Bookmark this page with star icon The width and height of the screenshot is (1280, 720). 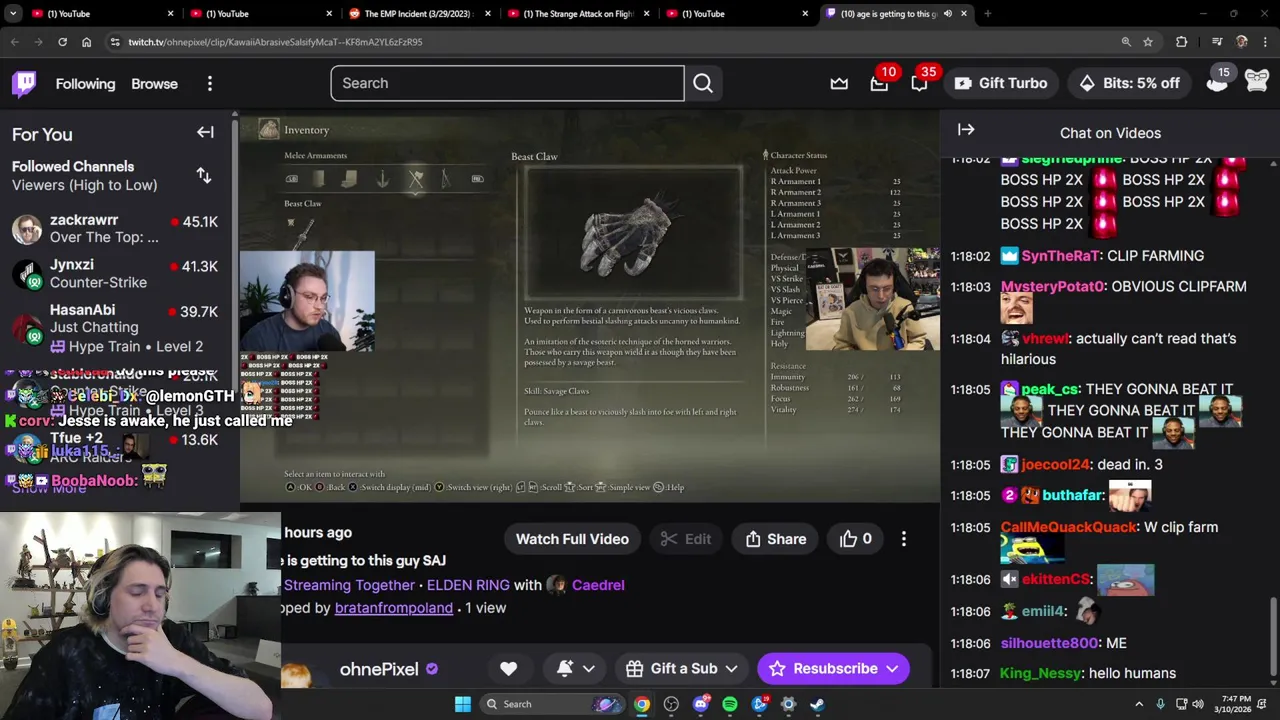(x=1148, y=42)
